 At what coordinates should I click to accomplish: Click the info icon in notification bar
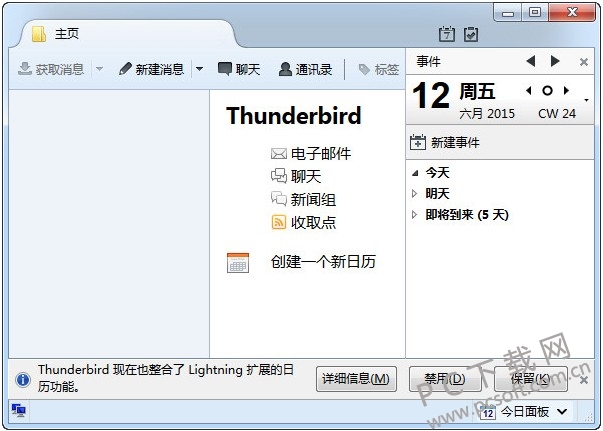[x=23, y=379]
